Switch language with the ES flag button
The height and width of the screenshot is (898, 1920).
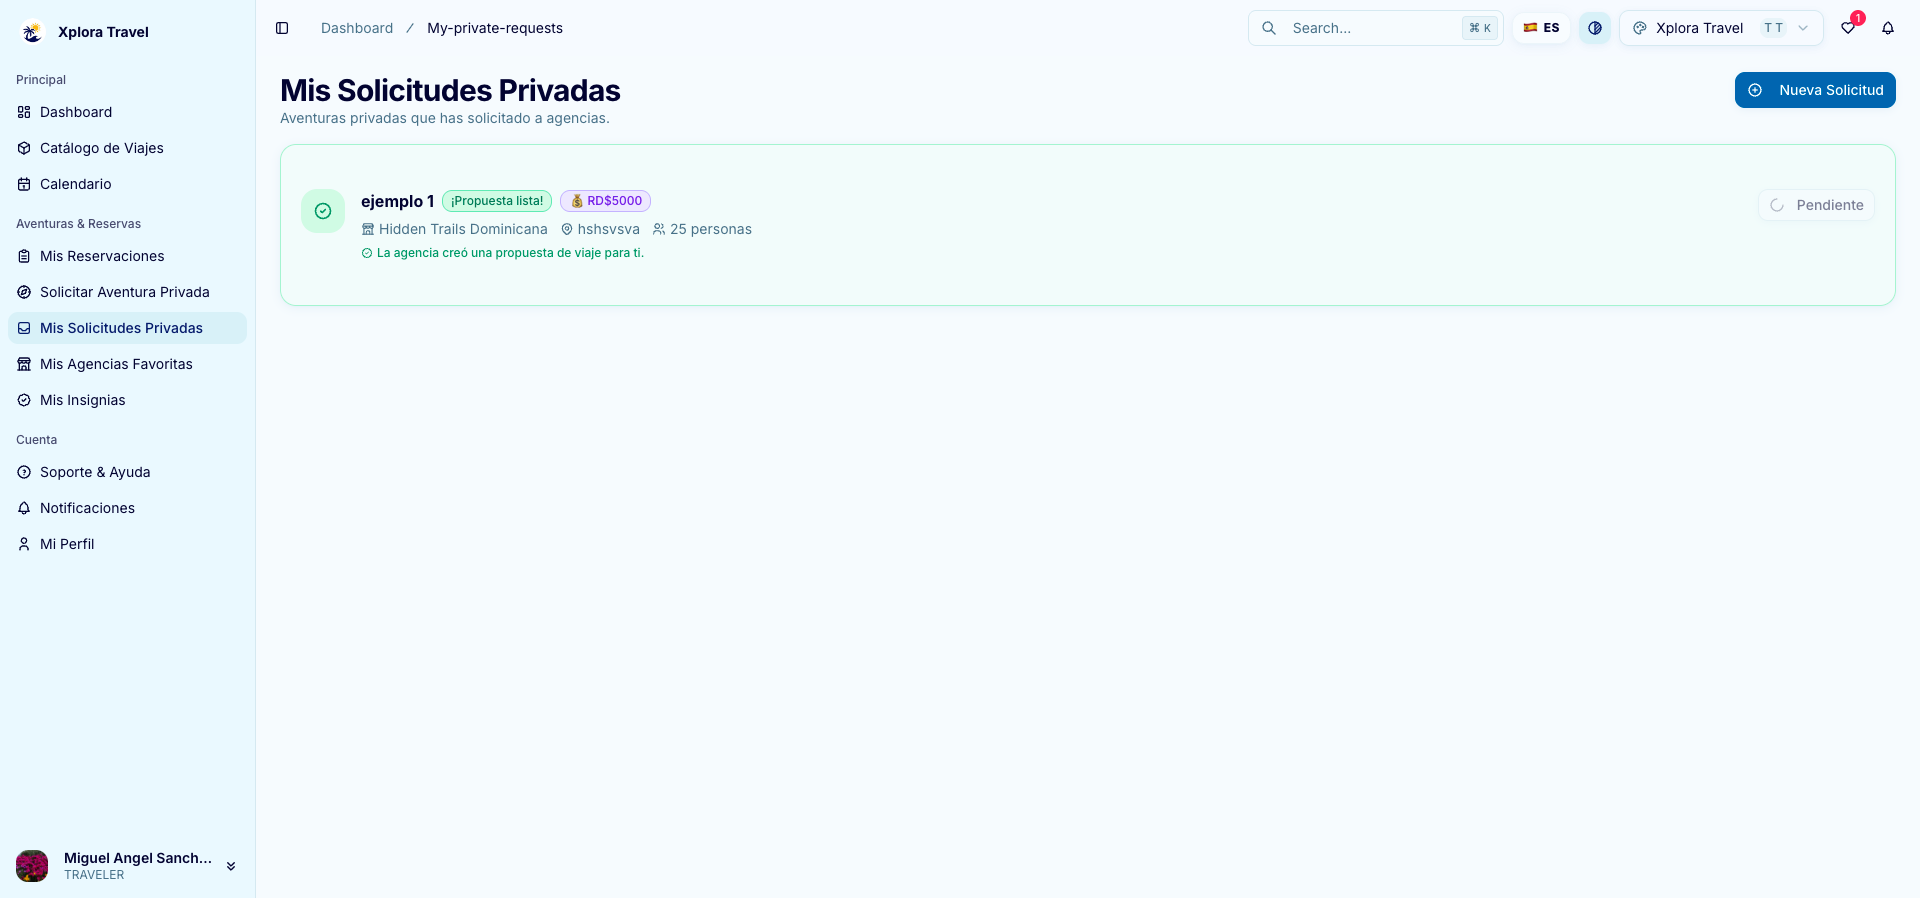1541,28
